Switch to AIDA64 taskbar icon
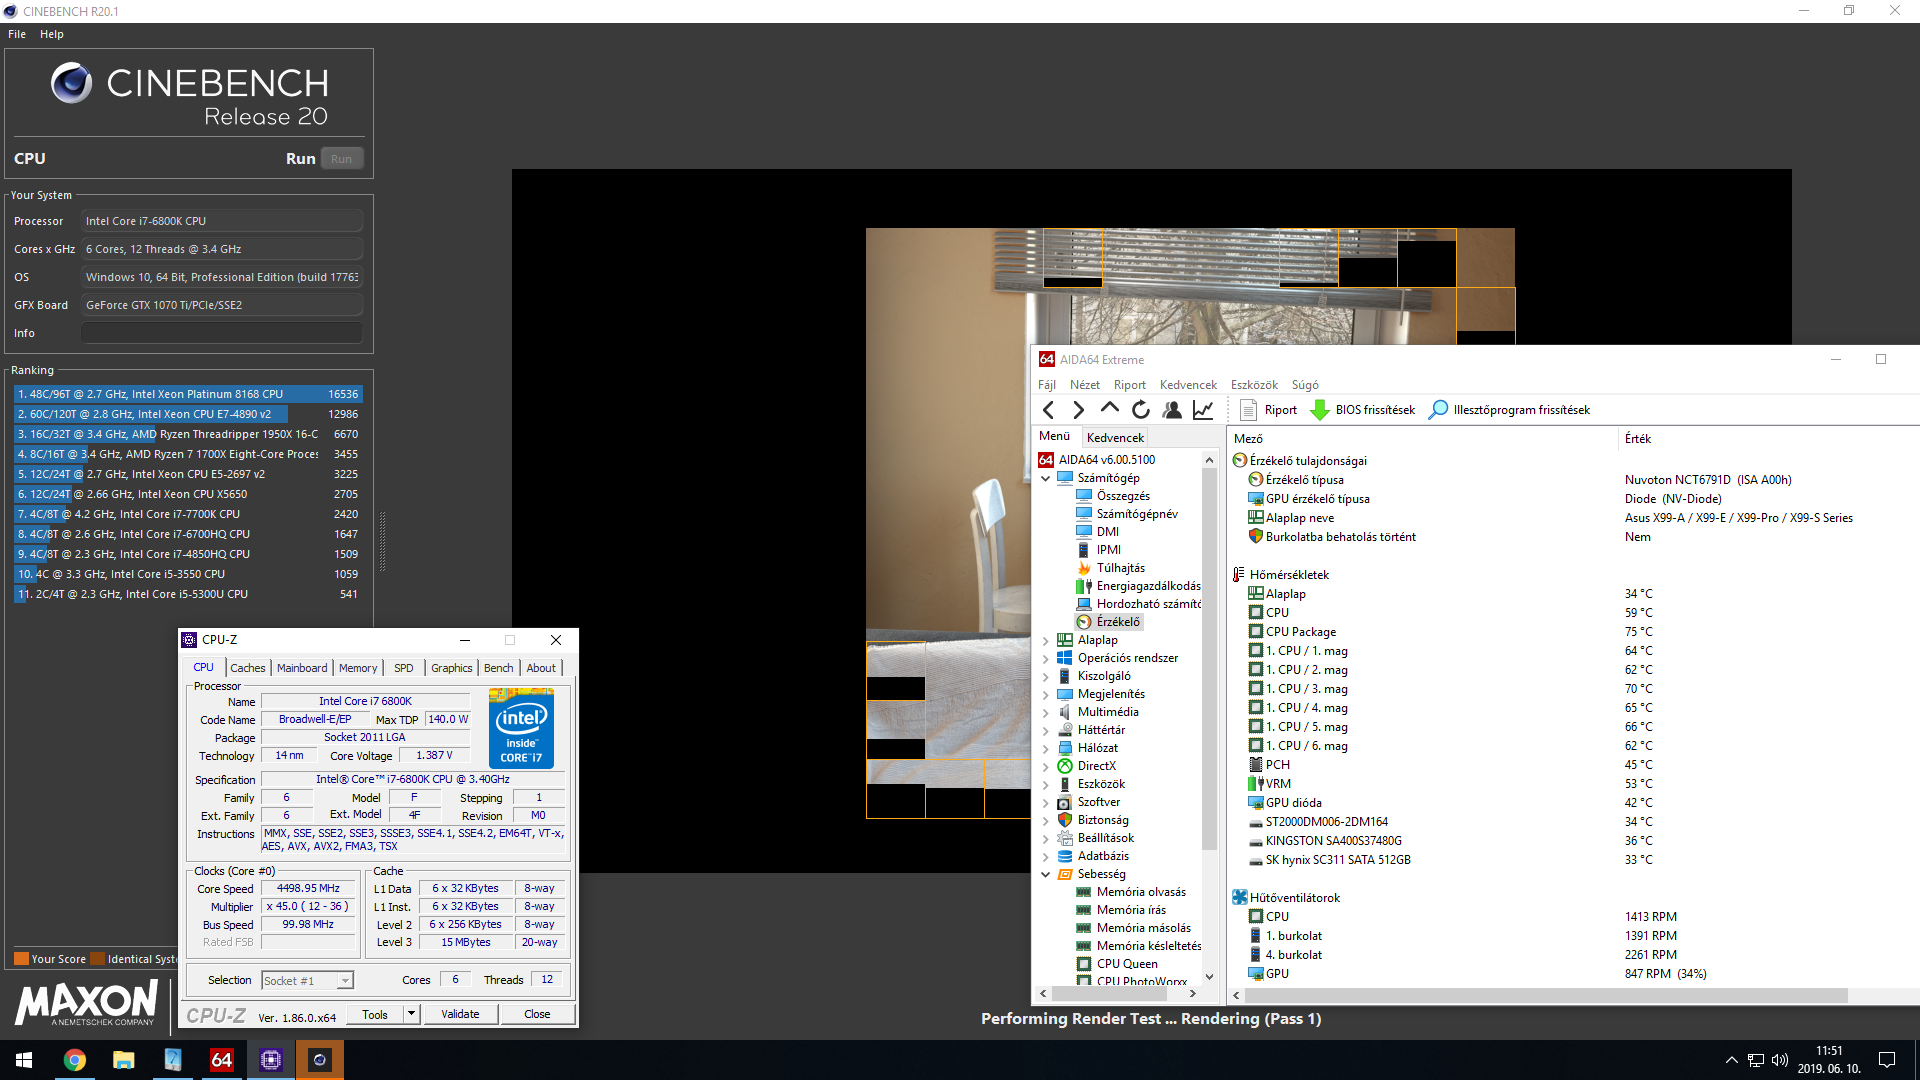Image resolution: width=1920 pixels, height=1080 pixels. 221,1060
